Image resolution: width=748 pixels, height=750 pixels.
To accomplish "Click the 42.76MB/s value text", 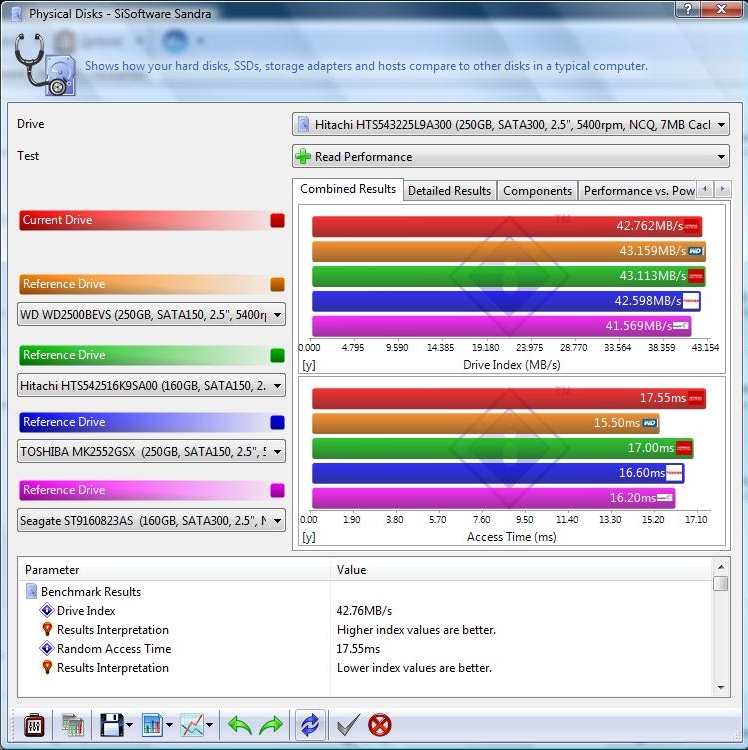I will (364, 611).
